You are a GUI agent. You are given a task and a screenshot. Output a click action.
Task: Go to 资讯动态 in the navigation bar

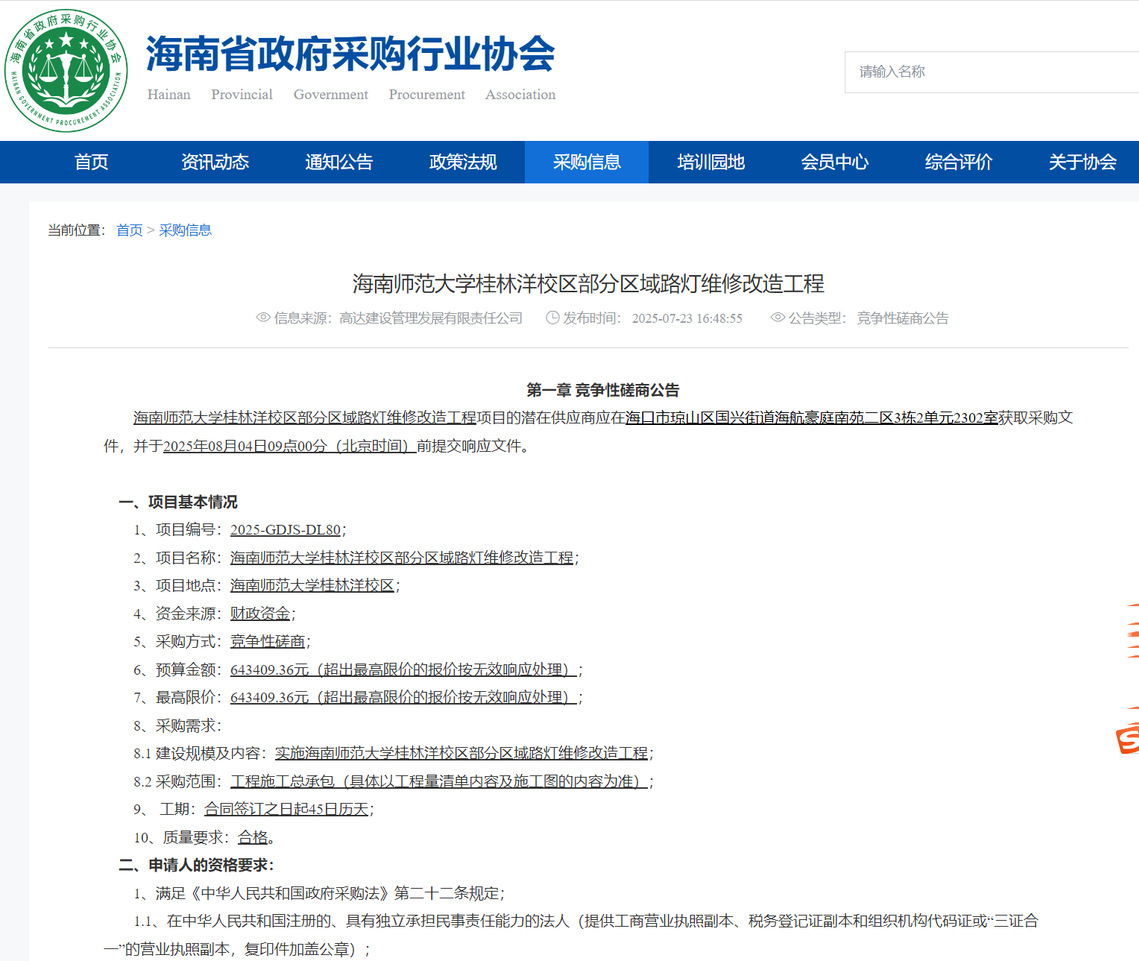[215, 162]
